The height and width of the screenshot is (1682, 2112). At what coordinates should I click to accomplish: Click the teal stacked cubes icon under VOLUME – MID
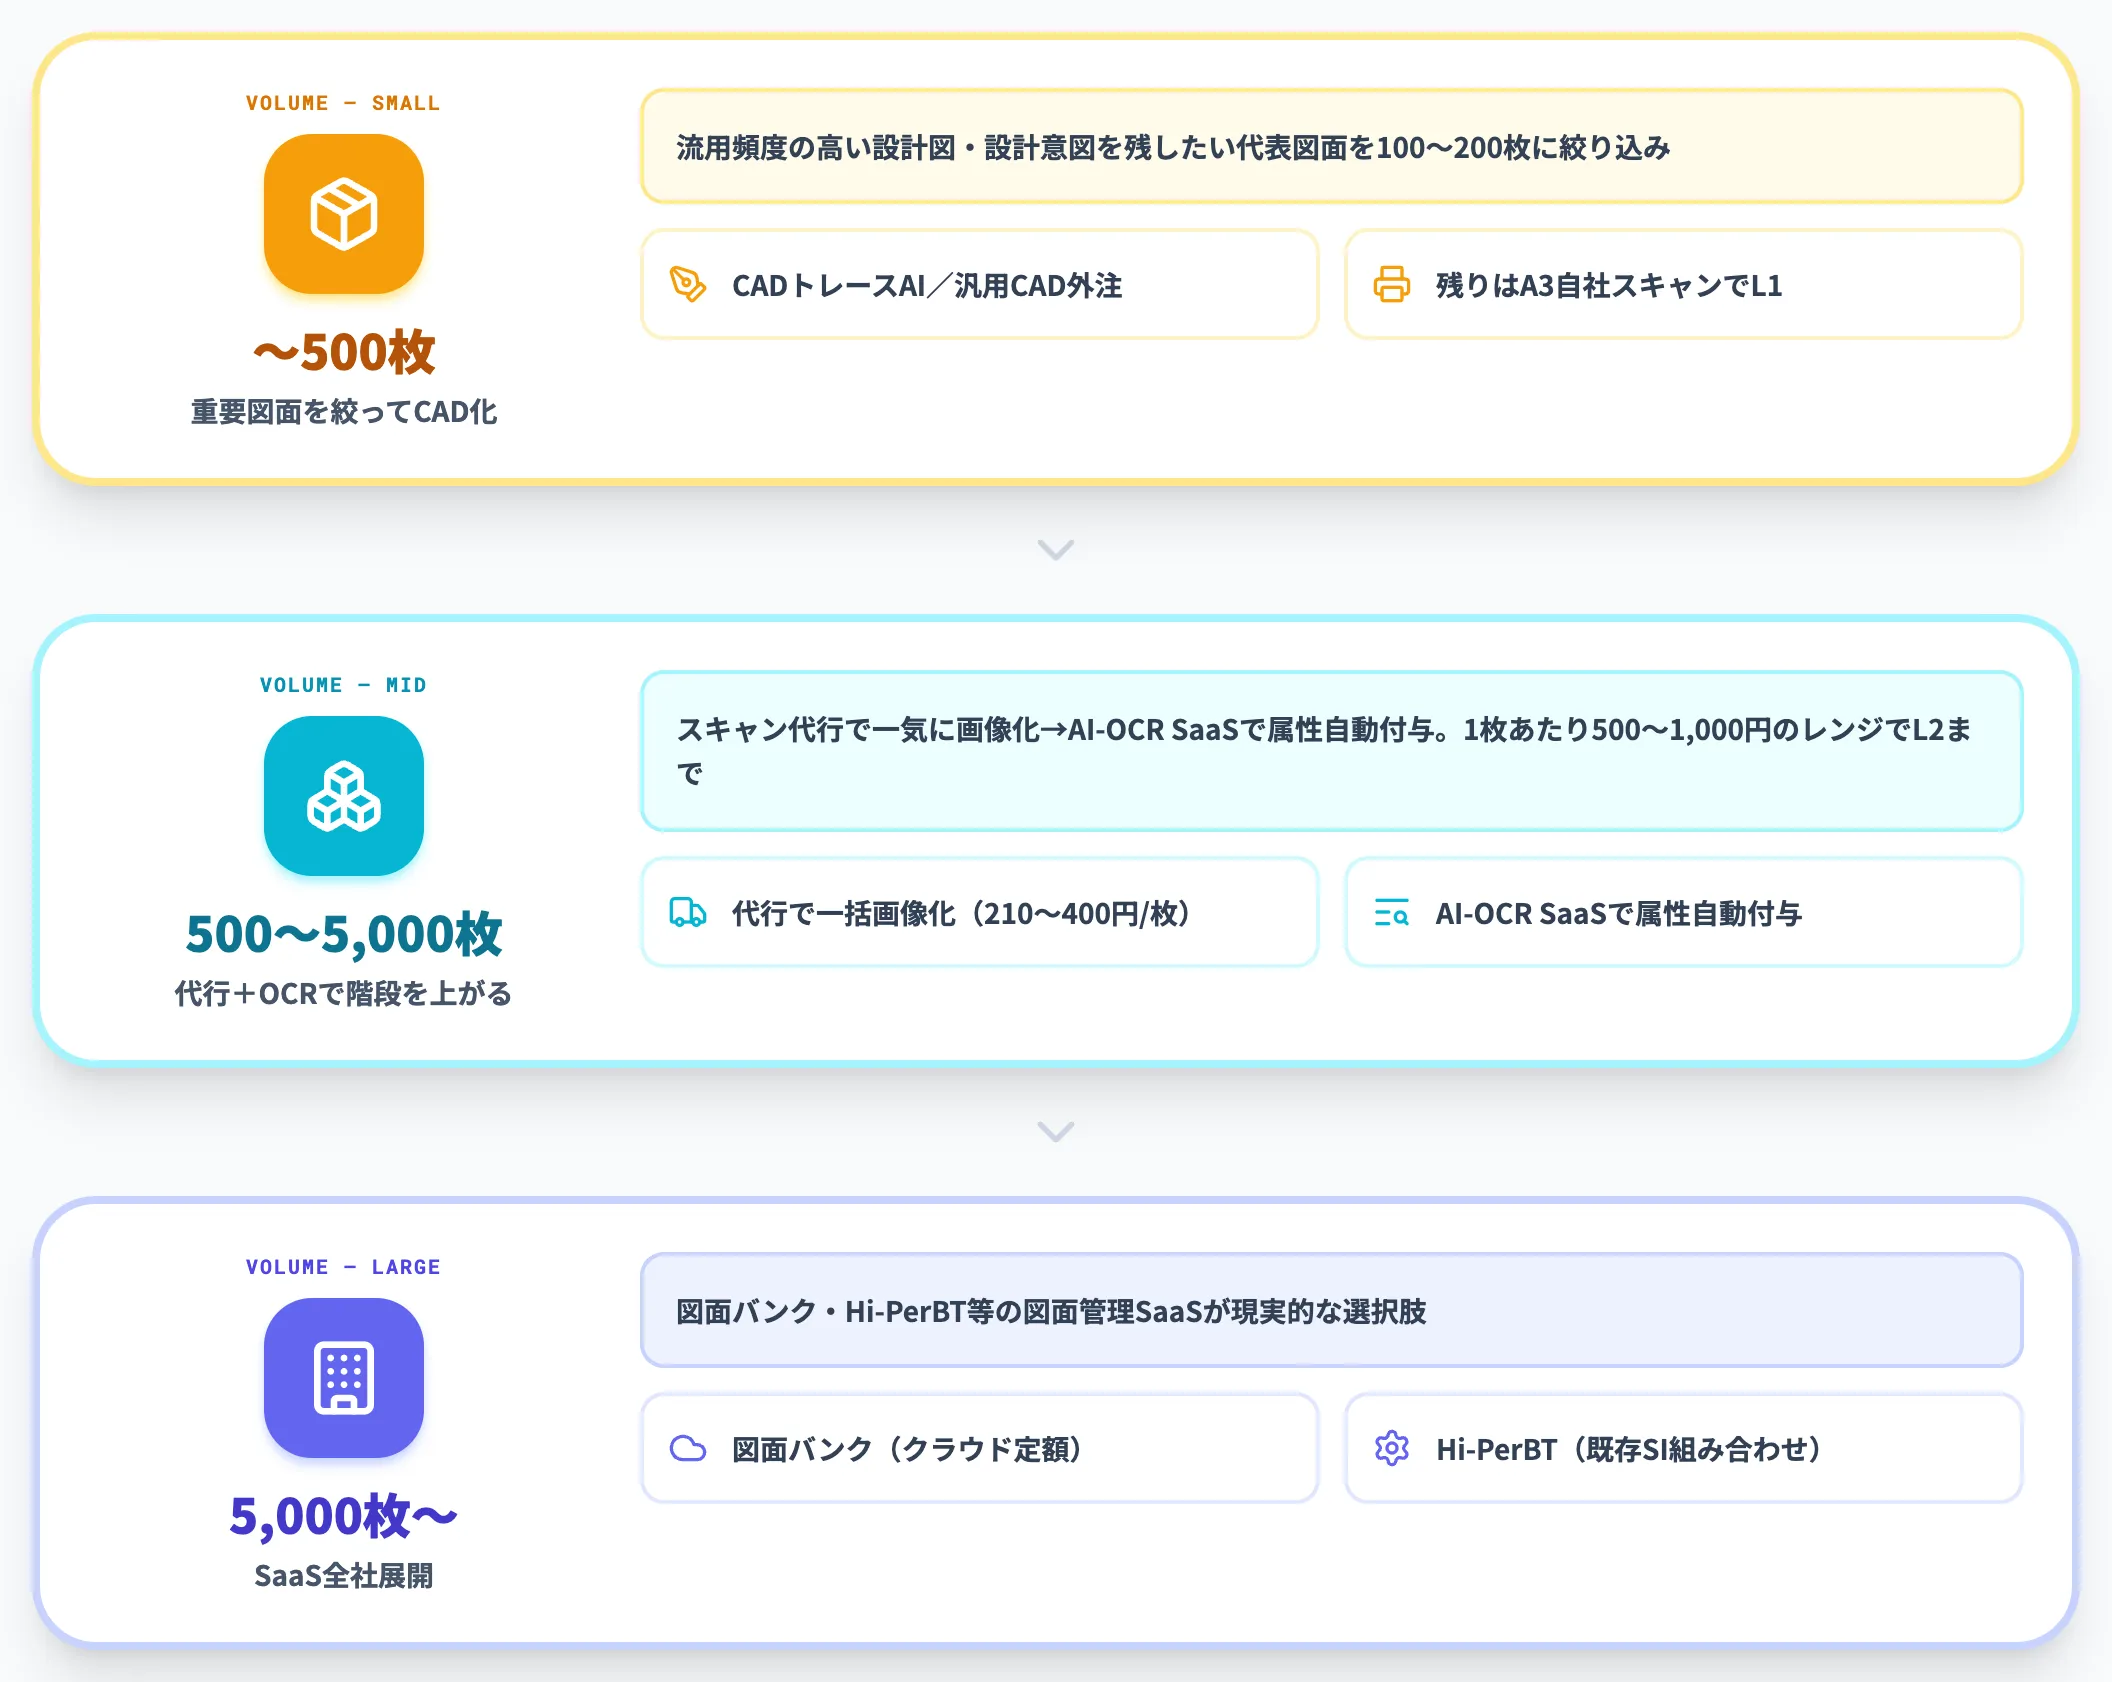pyautogui.click(x=343, y=796)
